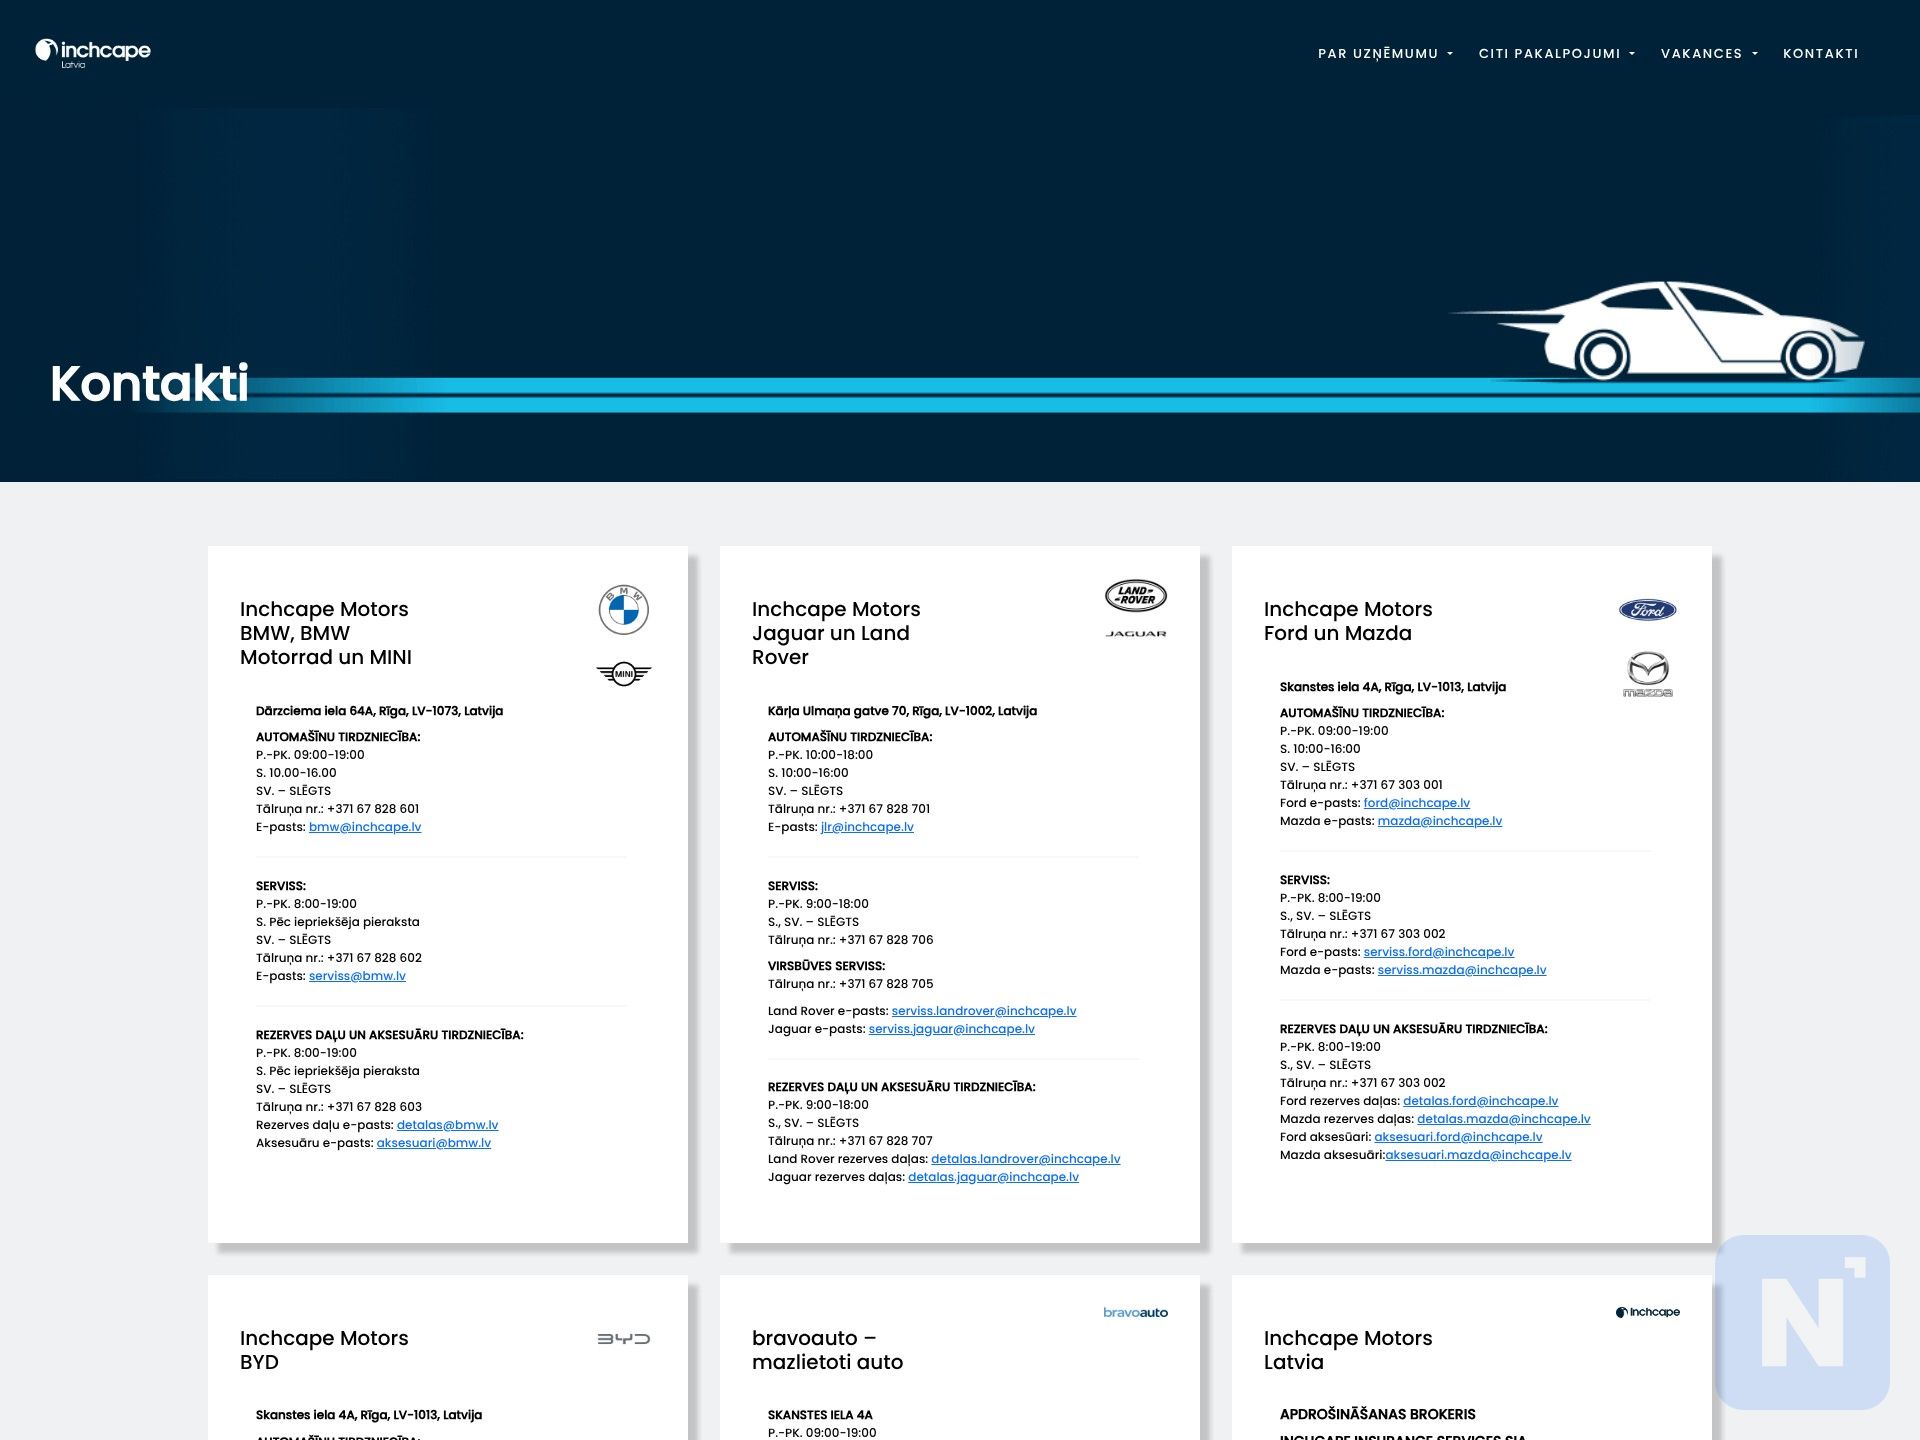Viewport: 1920px width, 1440px height.
Task: Click the 'Inchcape Motors BMW, BMW Motorrad un MINI' heading
Action: point(326,634)
